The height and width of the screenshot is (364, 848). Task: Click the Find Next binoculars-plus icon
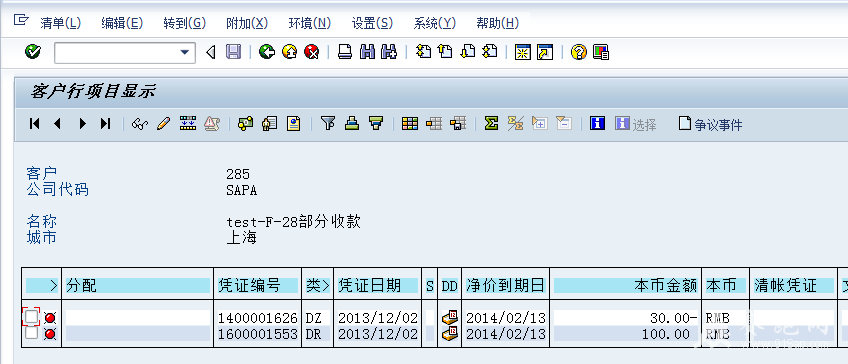[x=389, y=52]
